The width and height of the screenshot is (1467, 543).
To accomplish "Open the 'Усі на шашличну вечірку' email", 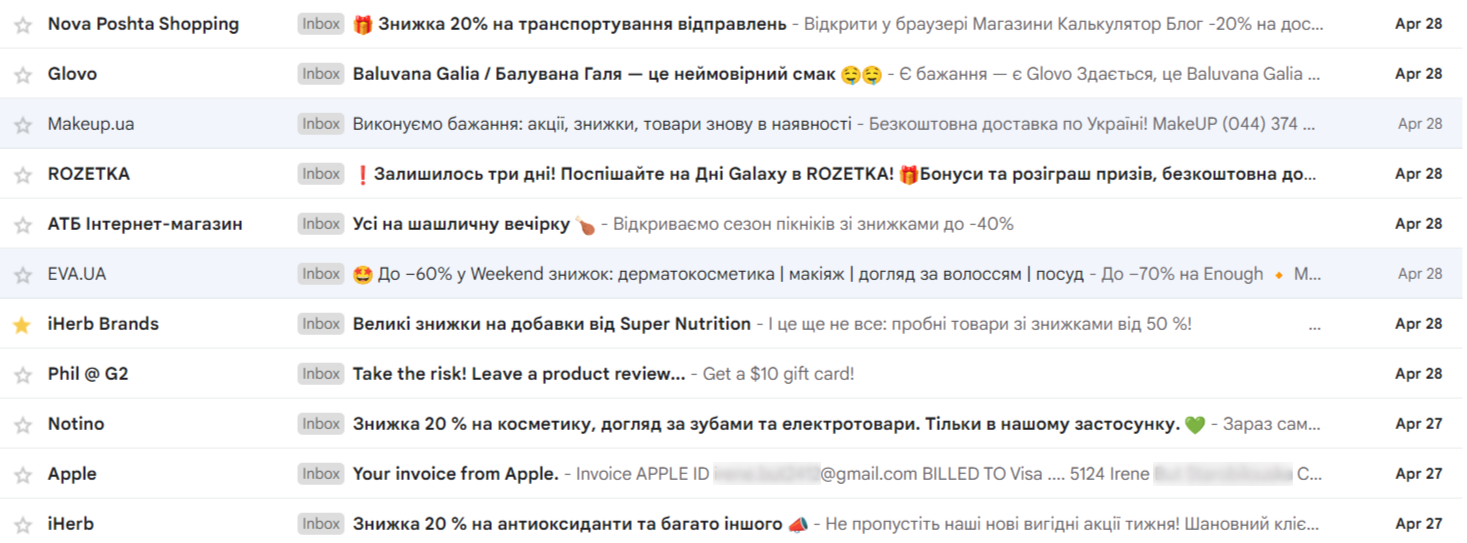I will [461, 224].
